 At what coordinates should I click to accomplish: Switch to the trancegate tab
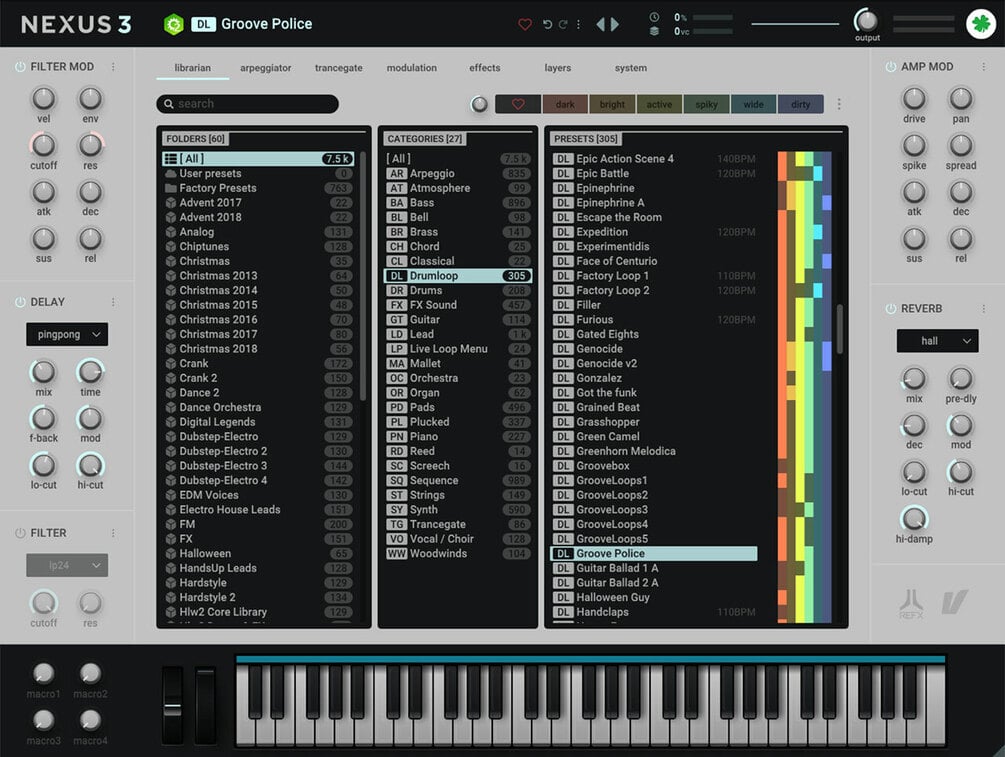click(x=338, y=68)
